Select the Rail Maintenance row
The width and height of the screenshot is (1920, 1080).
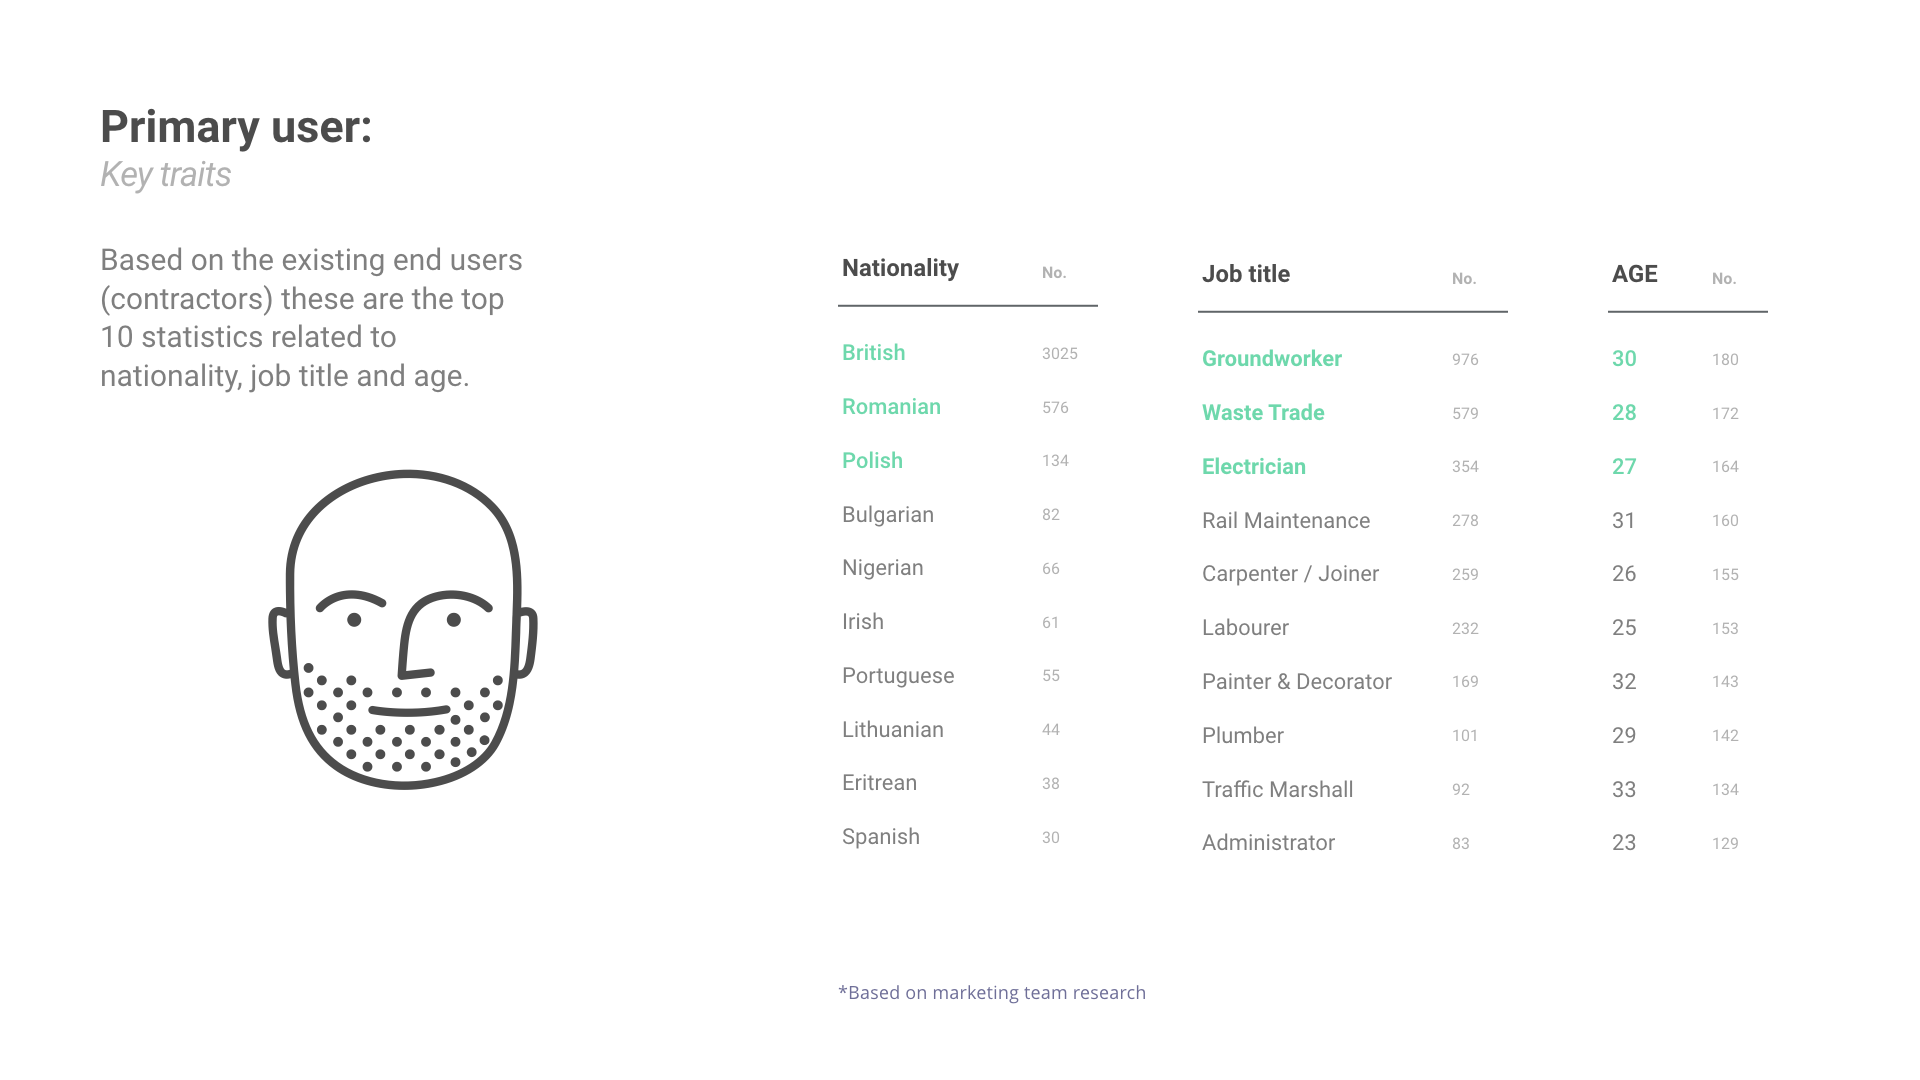click(1285, 521)
